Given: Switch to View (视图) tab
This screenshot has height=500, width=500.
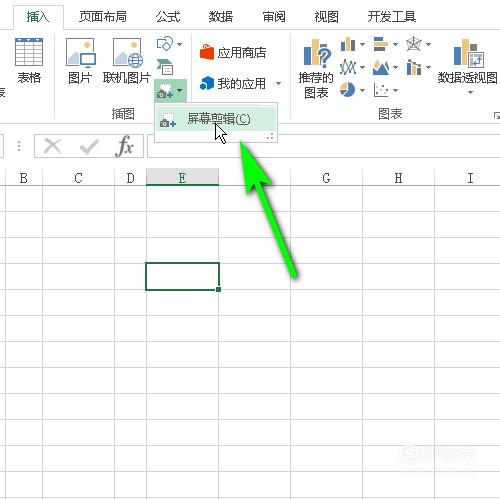Looking at the screenshot, I should [327, 16].
